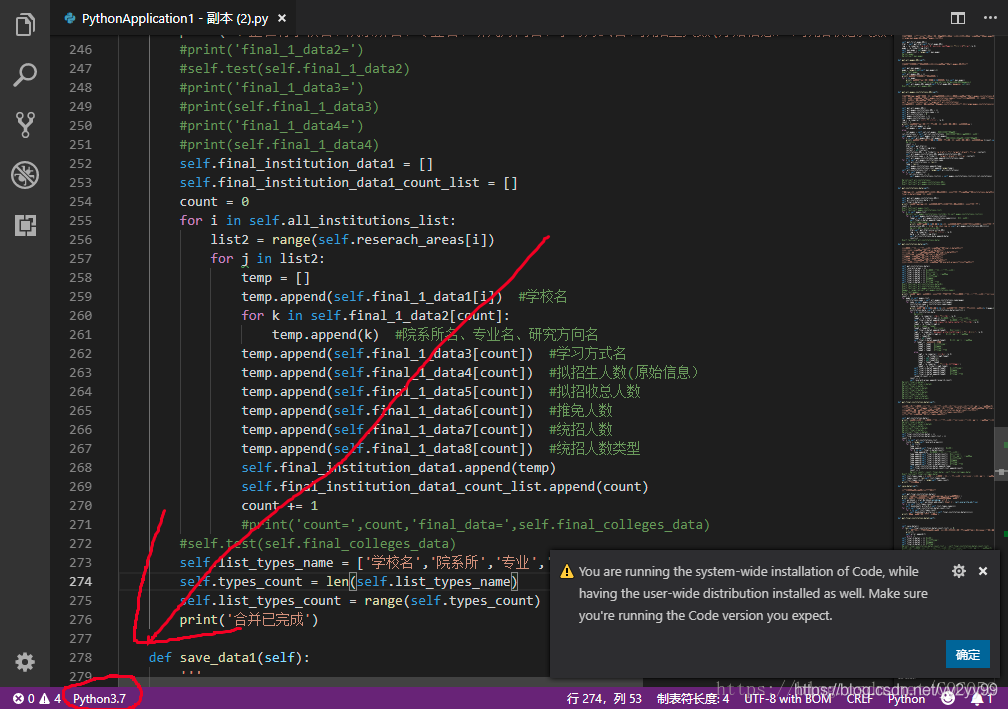Open the Explorer sidebar icon
This screenshot has width=1008, height=709.
tap(25, 24)
